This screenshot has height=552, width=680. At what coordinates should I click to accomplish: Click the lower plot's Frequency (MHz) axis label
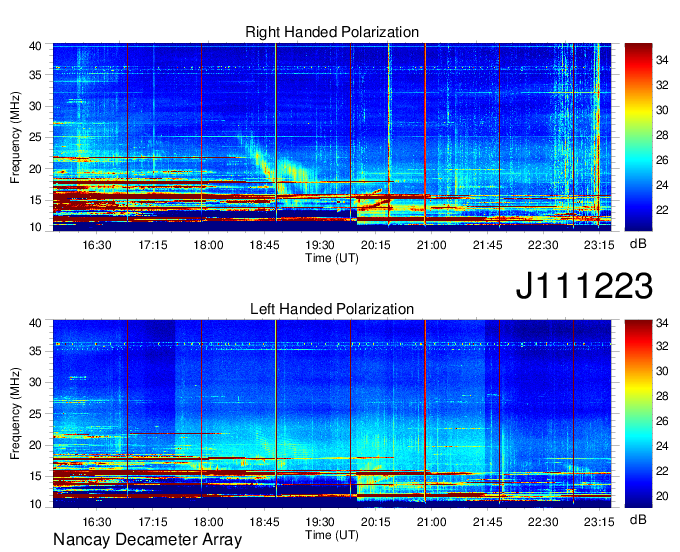click(x=15, y=414)
